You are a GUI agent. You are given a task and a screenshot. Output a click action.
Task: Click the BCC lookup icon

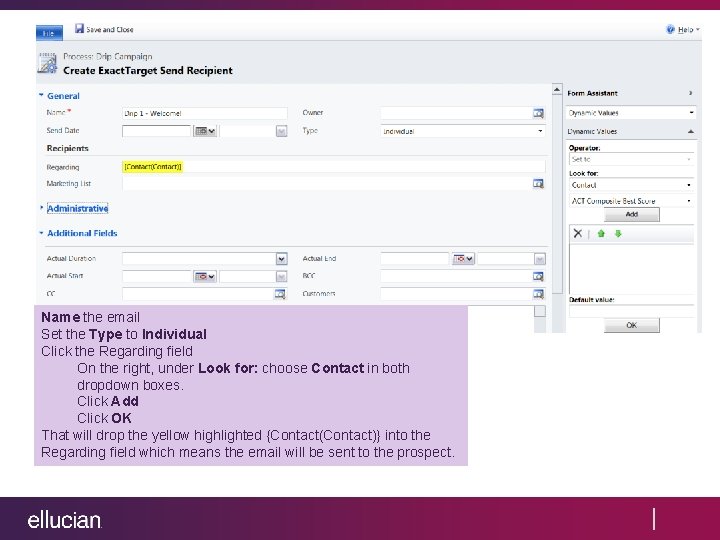[x=538, y=276]
